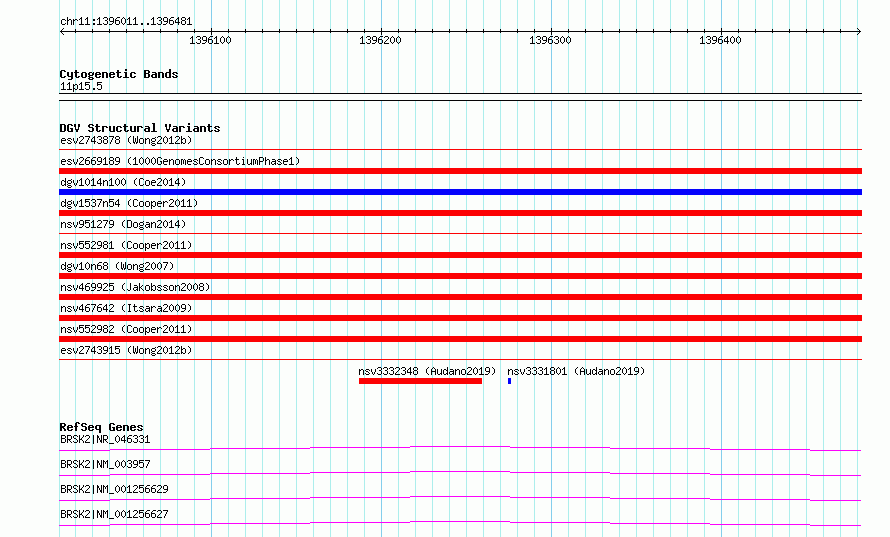Click the small blue nsv3331801 marker
This screenshot has width=890, height=537.
(510, 381)
